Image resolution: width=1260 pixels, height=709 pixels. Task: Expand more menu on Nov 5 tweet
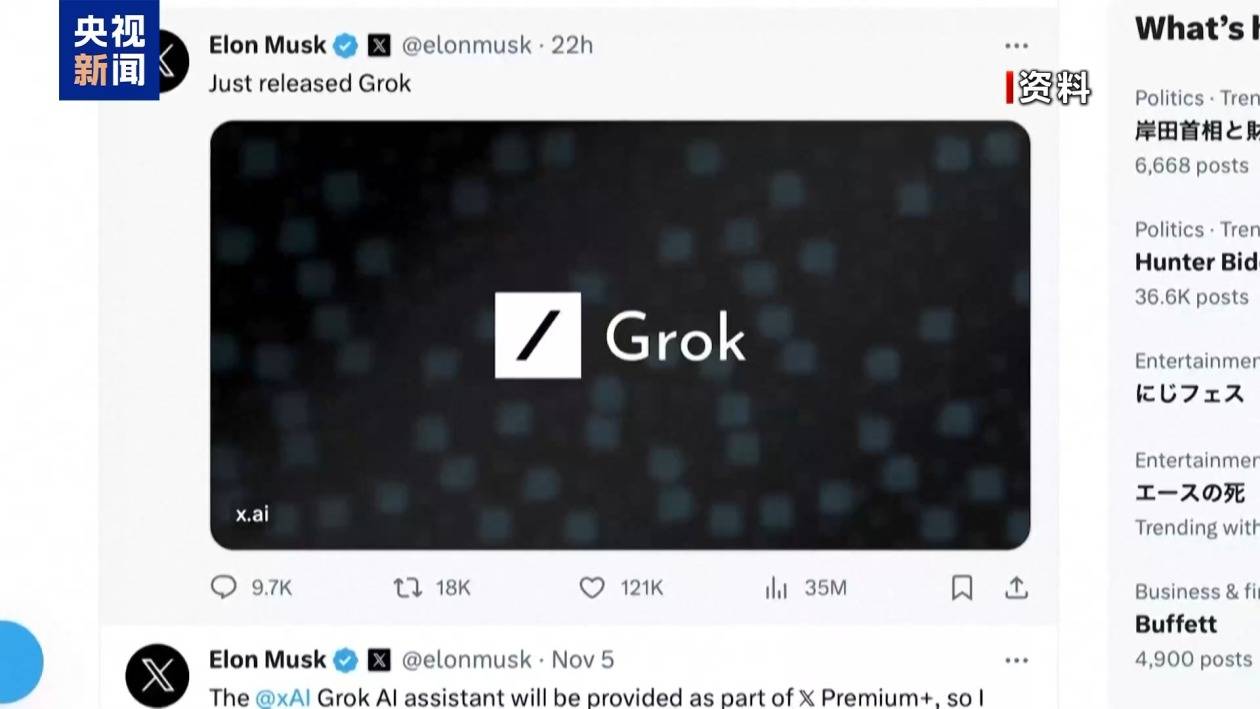(1016, 661)
